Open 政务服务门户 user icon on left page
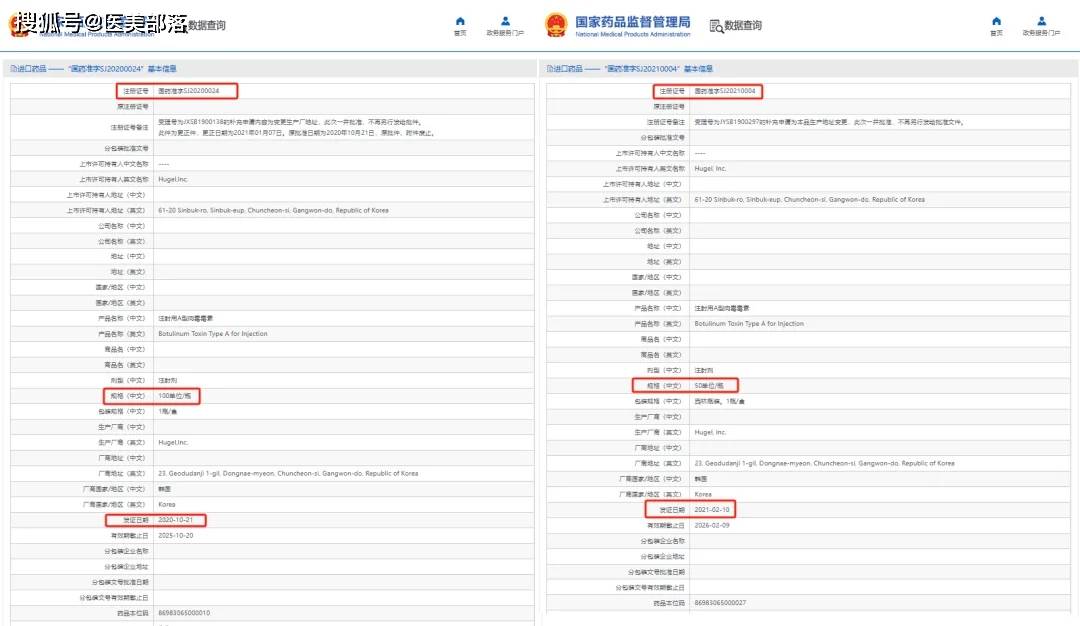 (x=505, y=21)
